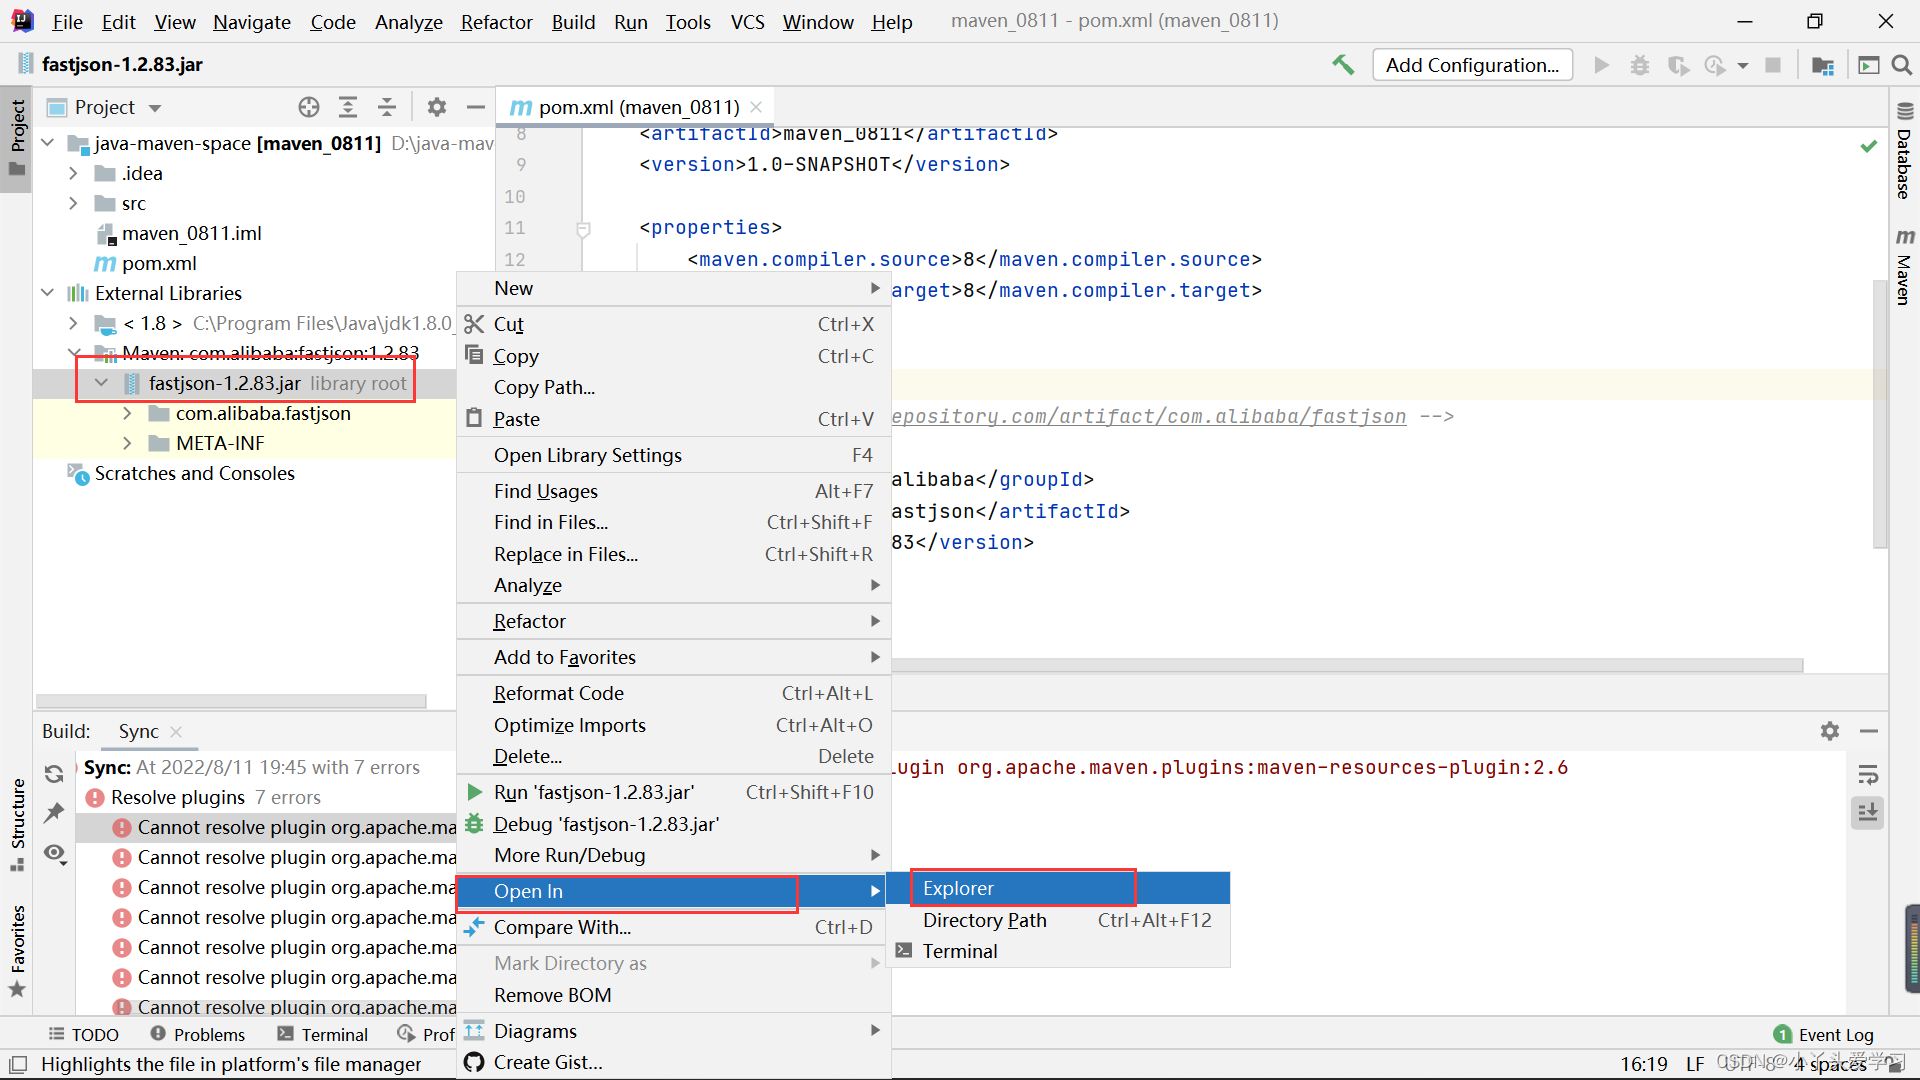Click Add Configuration... button
The height and width of the screenshot is (1080, 1920).
(1472, 65)
